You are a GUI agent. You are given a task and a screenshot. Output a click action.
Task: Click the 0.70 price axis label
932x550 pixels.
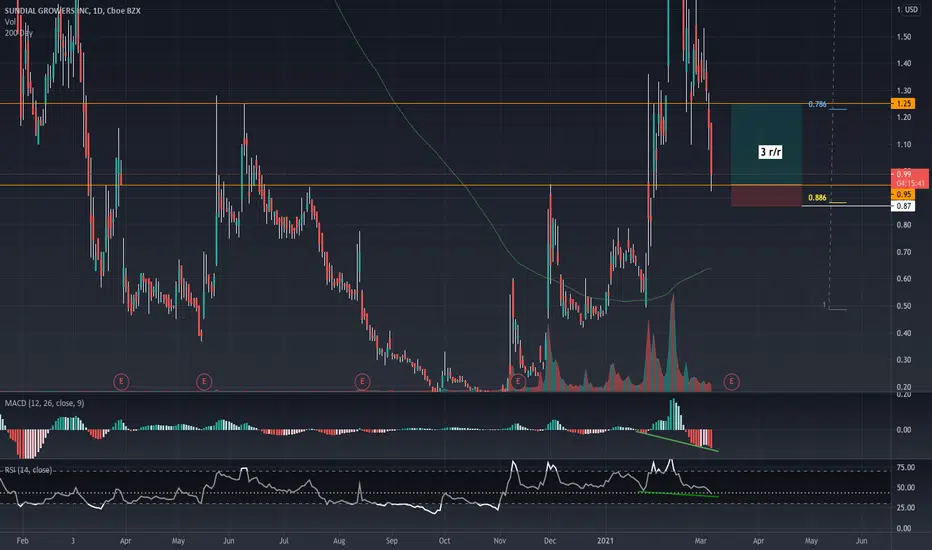click(x=903, y=252)
